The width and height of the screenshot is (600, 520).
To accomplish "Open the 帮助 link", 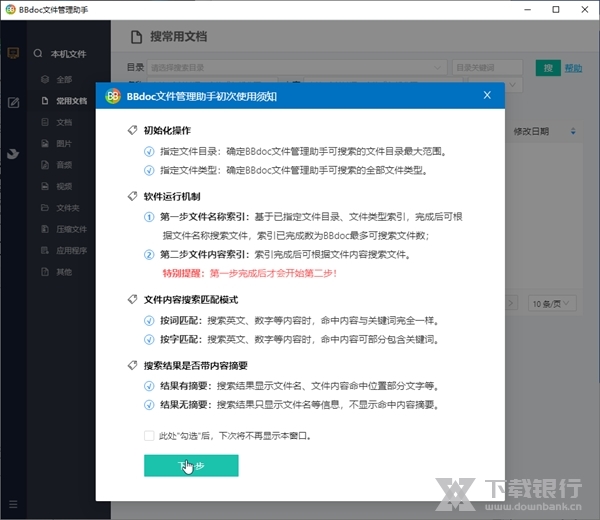I will click(573, 68).
